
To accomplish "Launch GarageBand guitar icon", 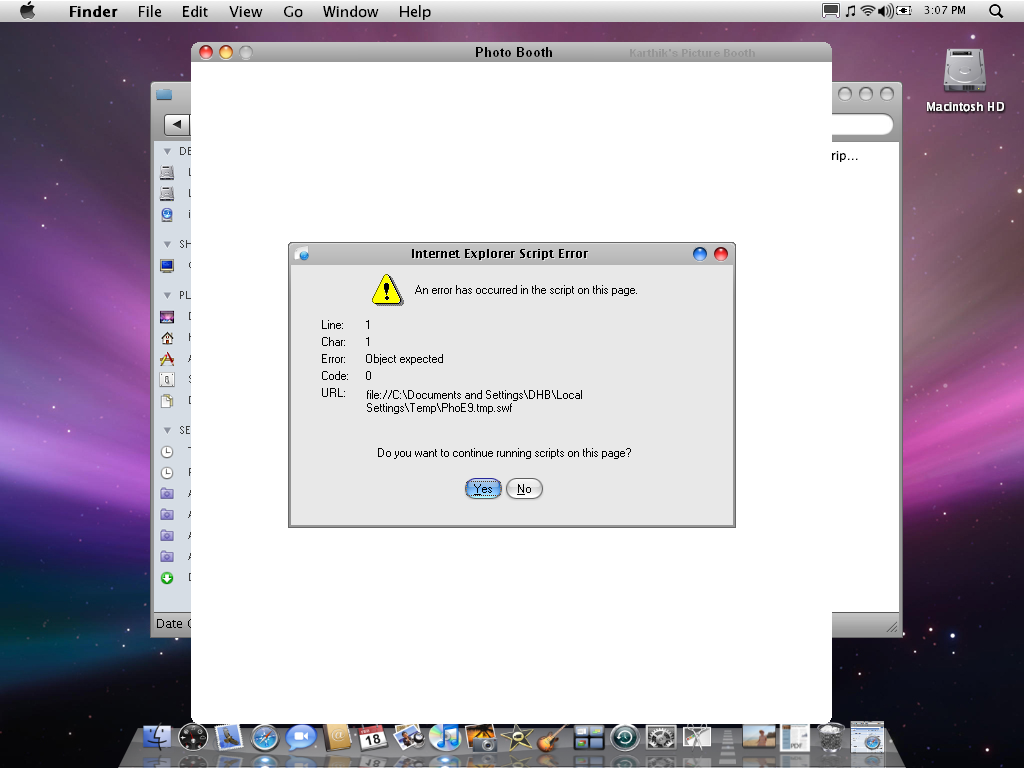I will pyautogui.click(x=552, y=738).
